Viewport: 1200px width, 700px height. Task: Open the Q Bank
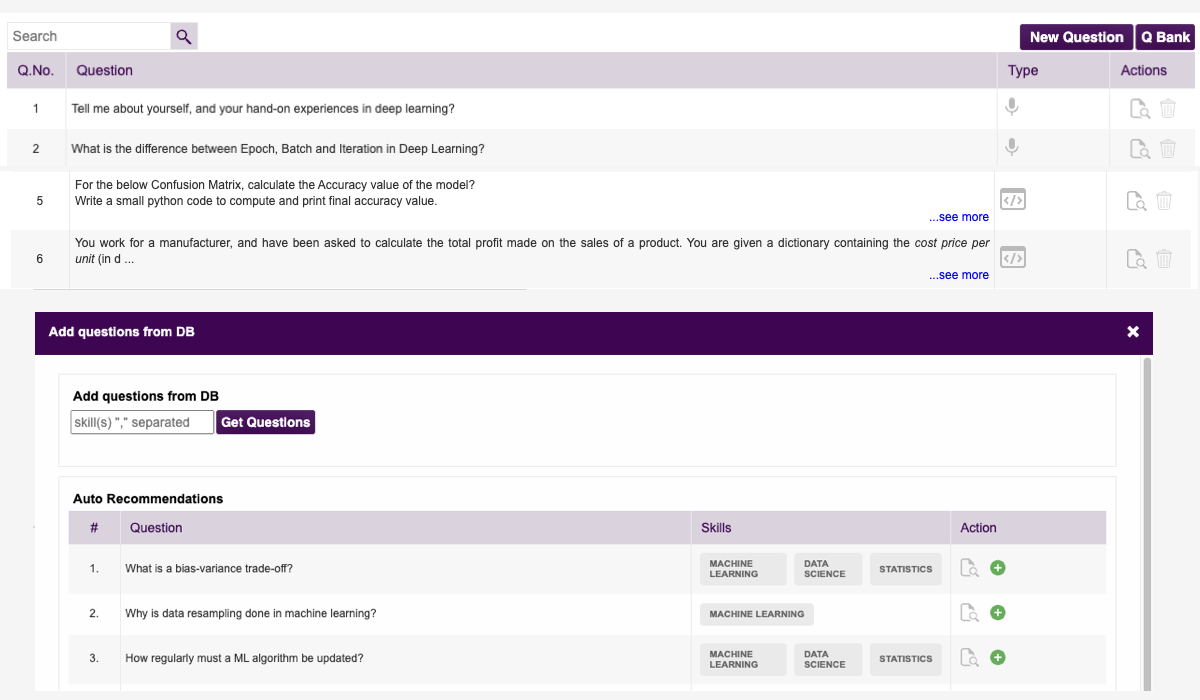coord(1165,37)
